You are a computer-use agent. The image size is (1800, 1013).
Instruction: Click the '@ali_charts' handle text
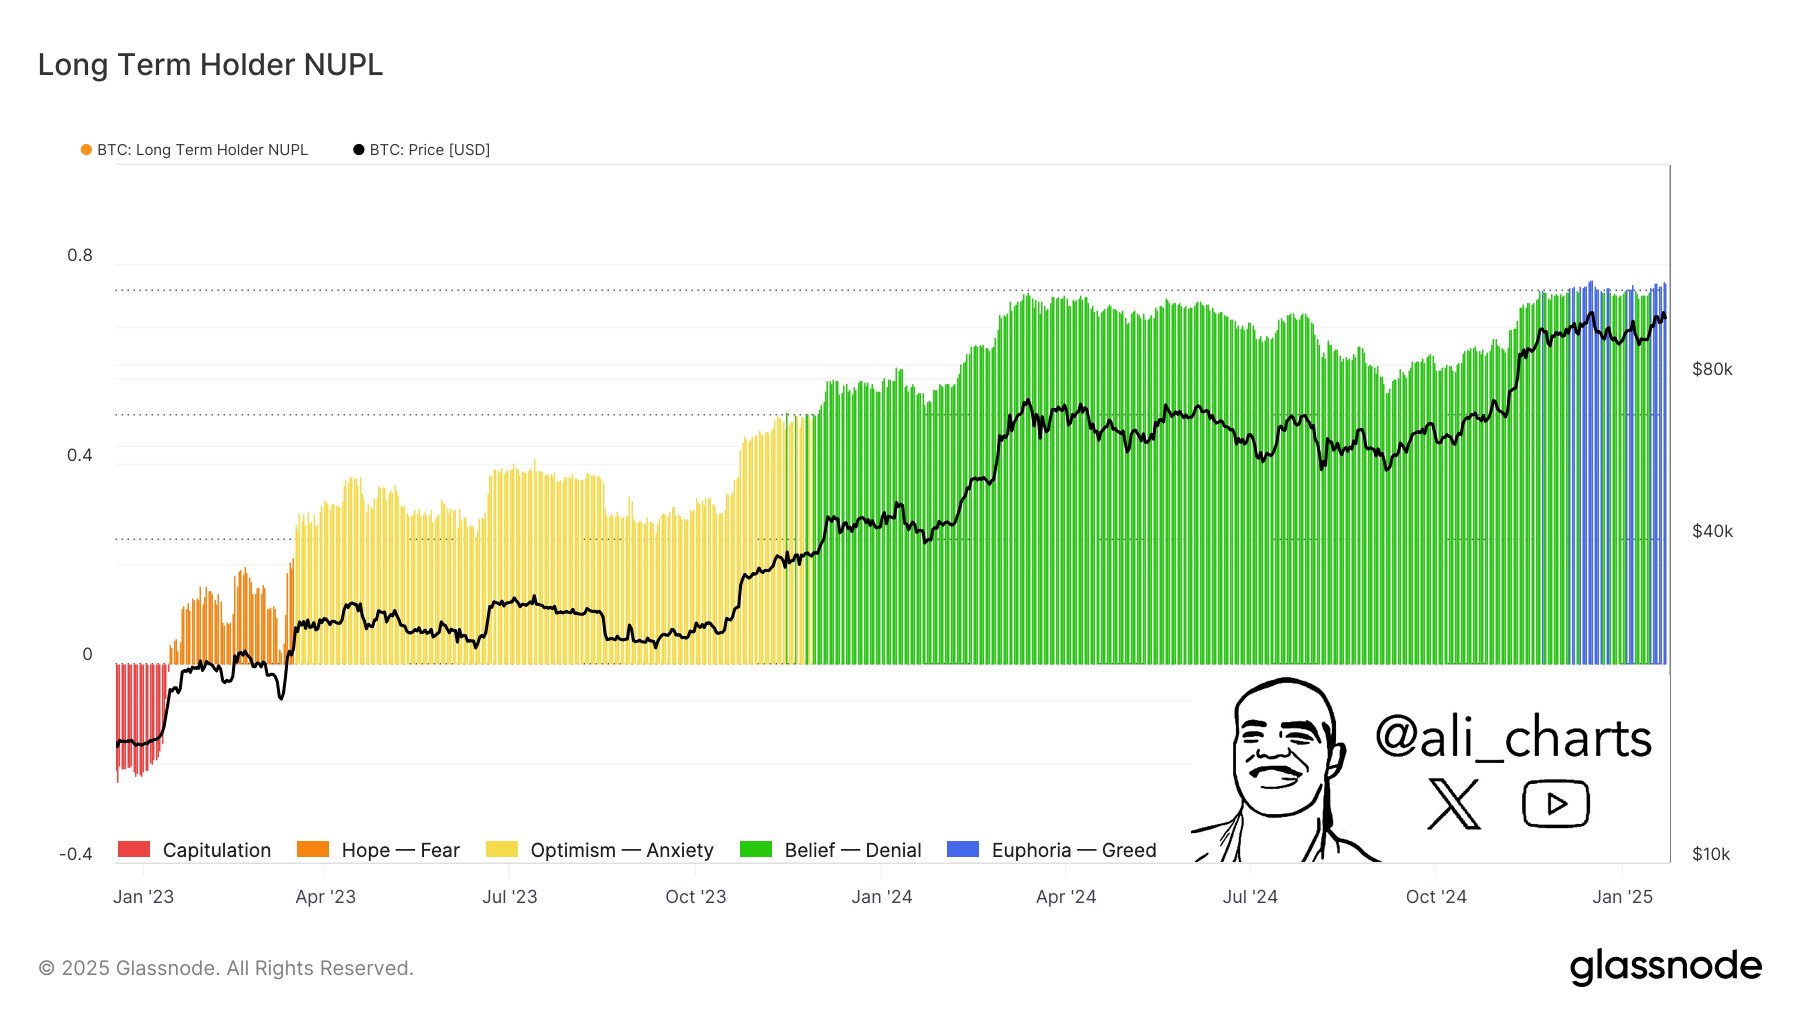[x=1513, y=737]
